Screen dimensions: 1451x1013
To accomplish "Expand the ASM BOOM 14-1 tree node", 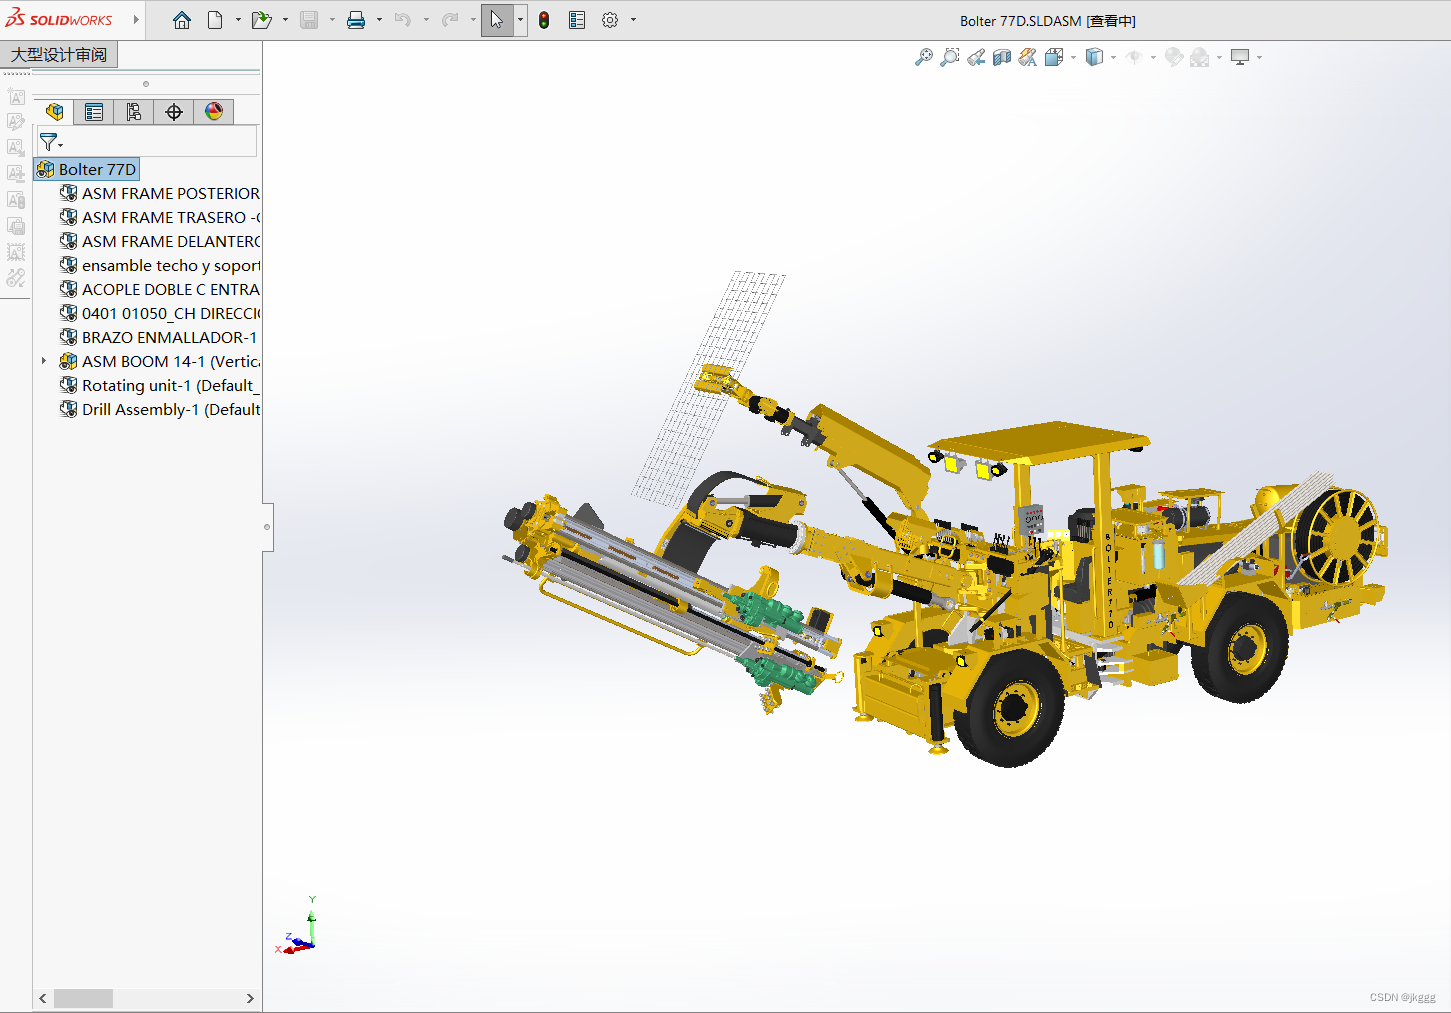I will tap(44, 361).
